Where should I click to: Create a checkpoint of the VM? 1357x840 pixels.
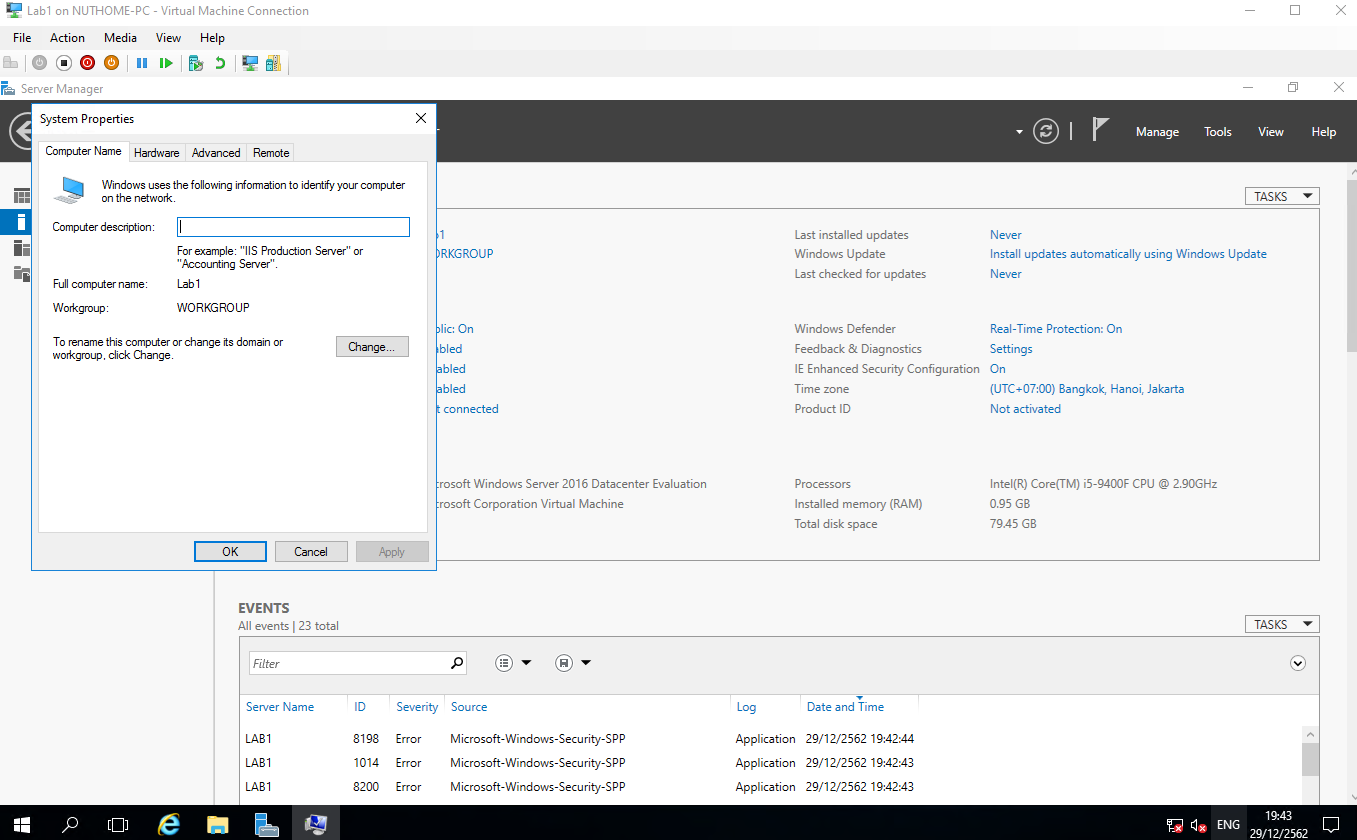coord(195,62)
